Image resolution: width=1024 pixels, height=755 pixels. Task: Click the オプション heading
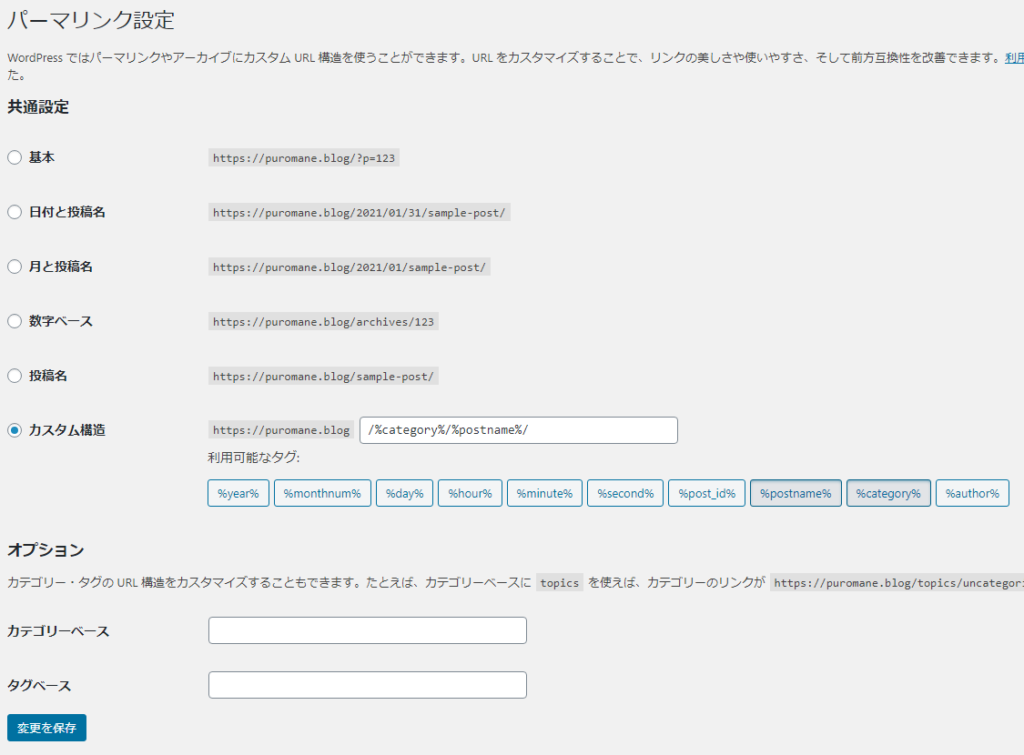tap(46, 550)
